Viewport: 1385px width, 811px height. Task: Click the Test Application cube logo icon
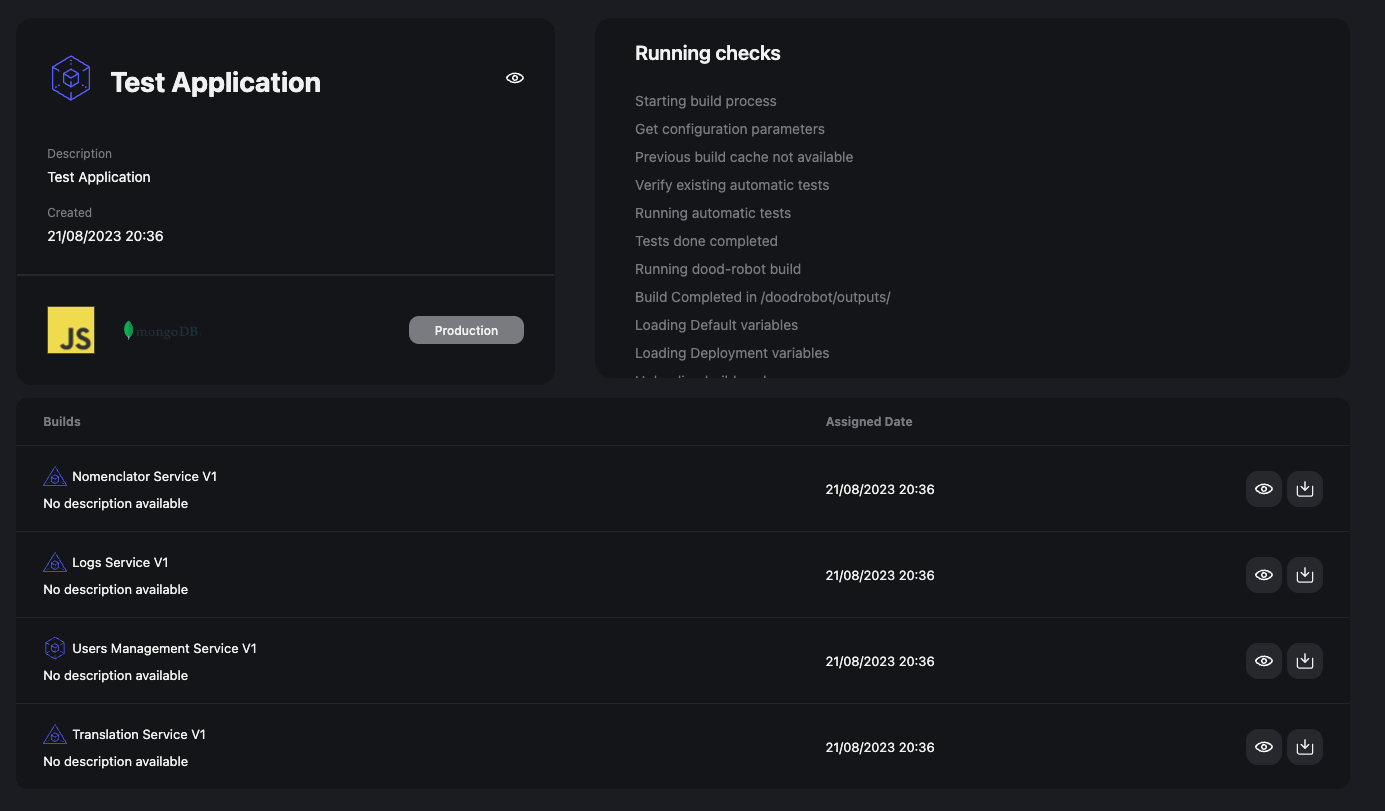71,79
